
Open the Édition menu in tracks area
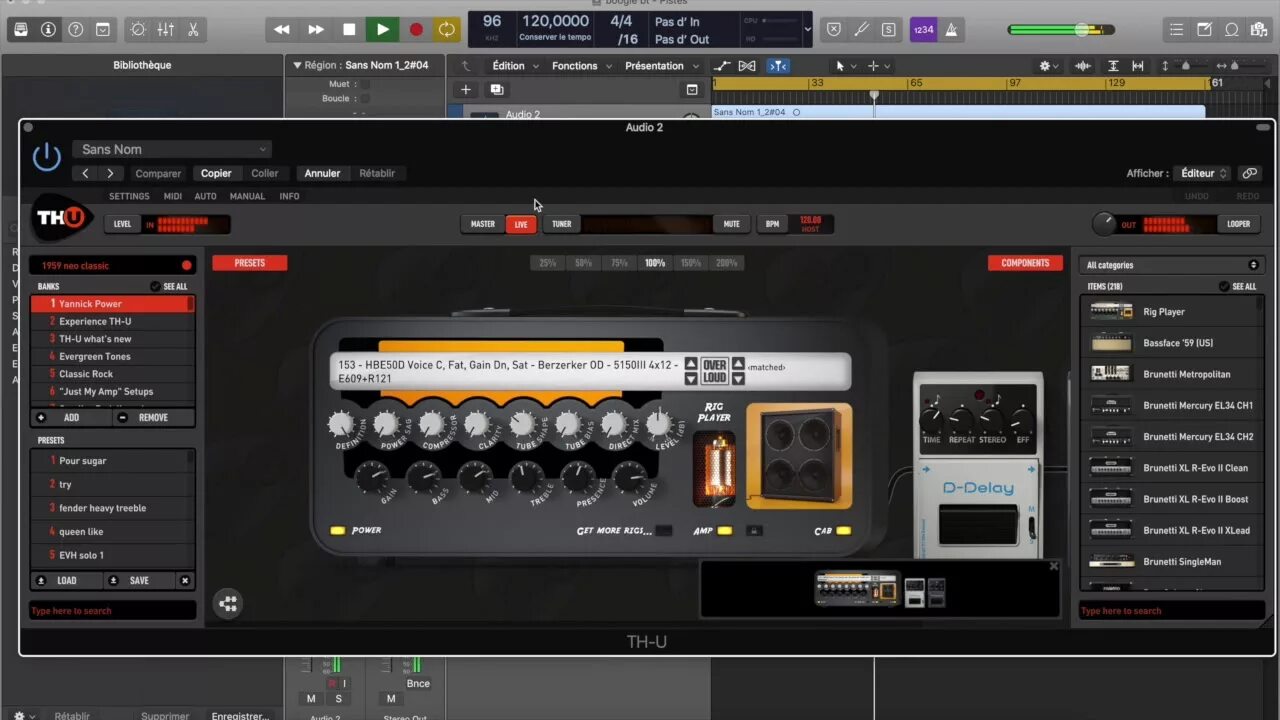click(514, 66)
